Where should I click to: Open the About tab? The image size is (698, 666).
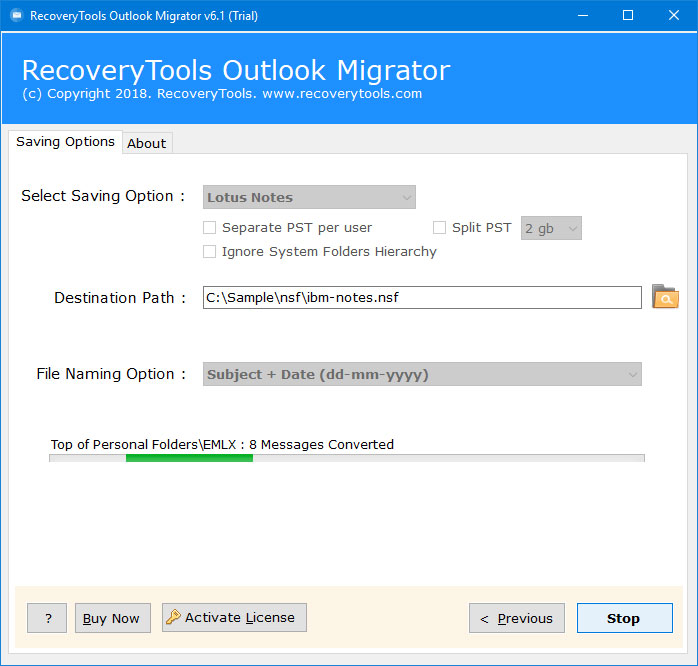coord(147,143)
